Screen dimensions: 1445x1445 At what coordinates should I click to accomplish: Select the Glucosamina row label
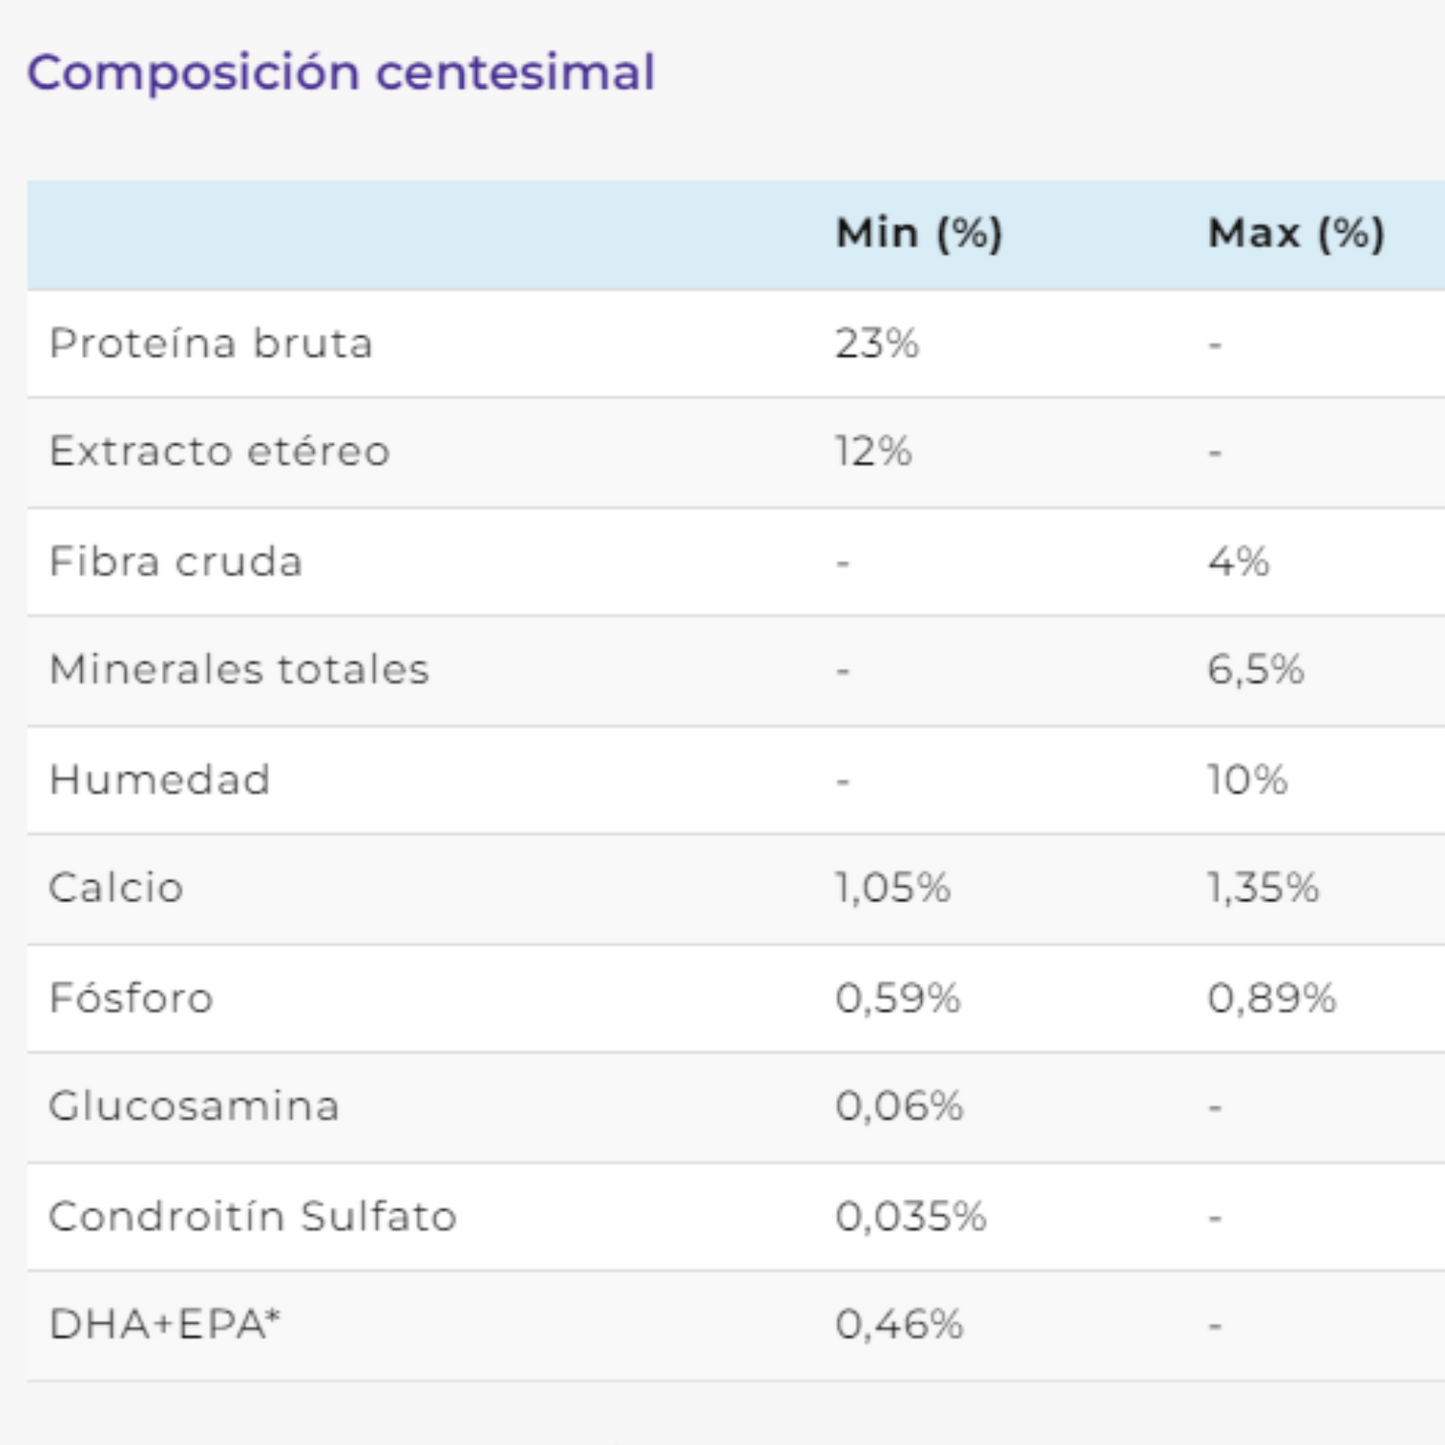[x=194, y=1106]
